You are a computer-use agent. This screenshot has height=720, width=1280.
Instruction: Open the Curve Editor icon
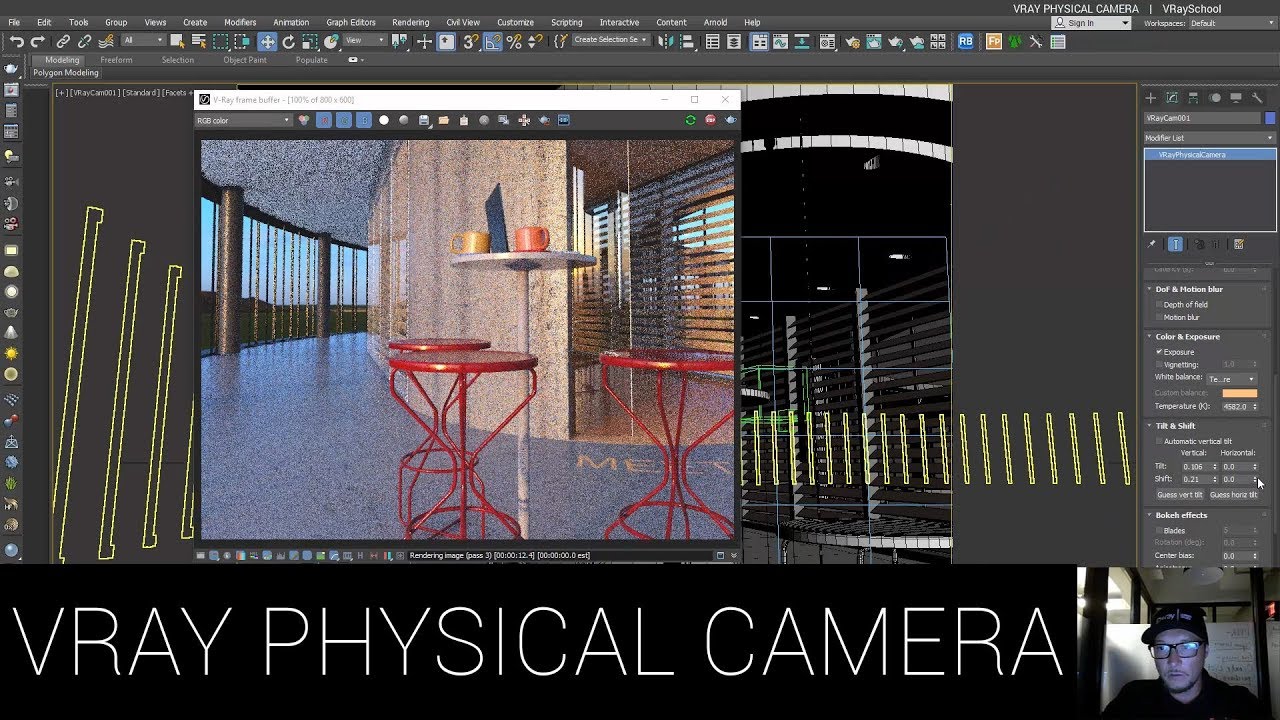[x=780, y=41]
